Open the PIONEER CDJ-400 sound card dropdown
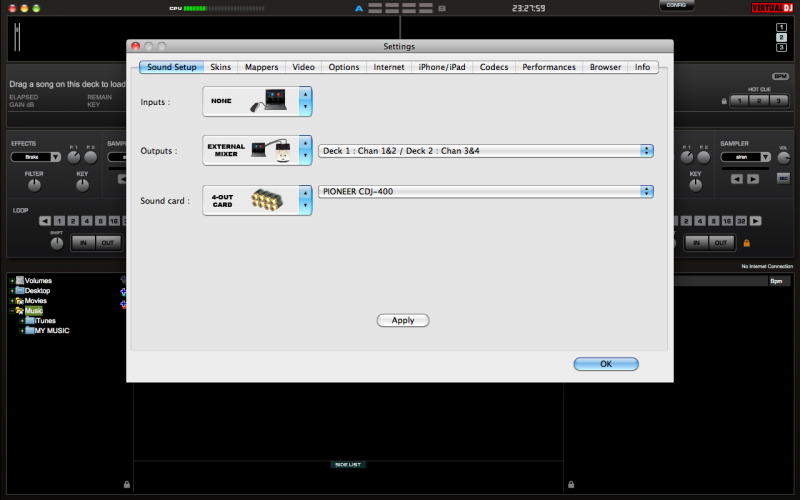 486,191
